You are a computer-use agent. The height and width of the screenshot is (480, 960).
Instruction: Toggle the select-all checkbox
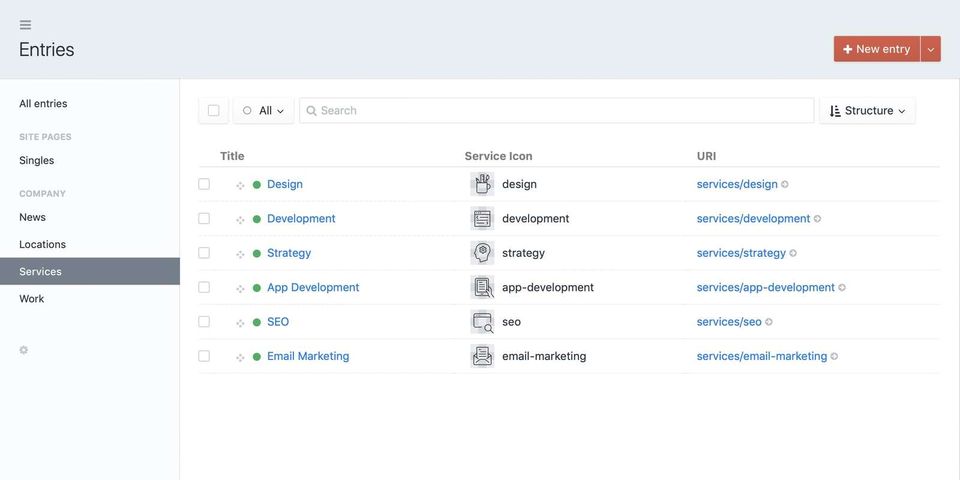pos(213,110)
